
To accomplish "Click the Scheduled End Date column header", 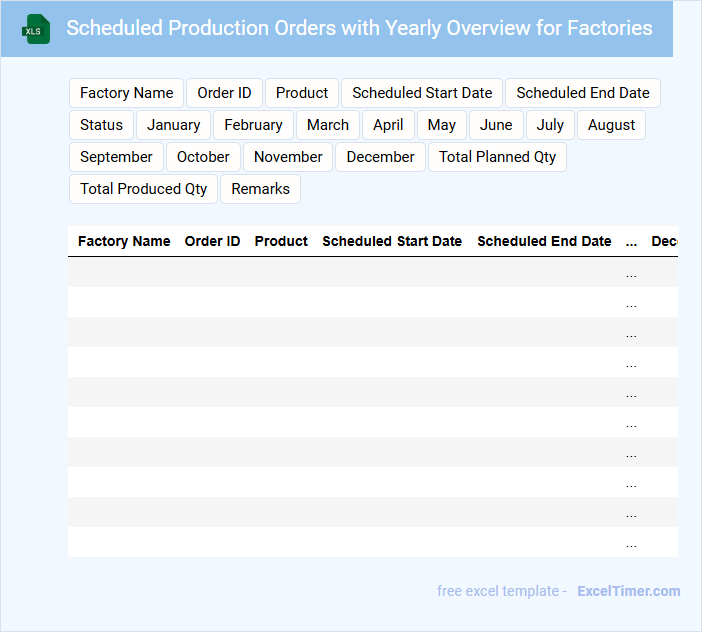I will [544, 241].
